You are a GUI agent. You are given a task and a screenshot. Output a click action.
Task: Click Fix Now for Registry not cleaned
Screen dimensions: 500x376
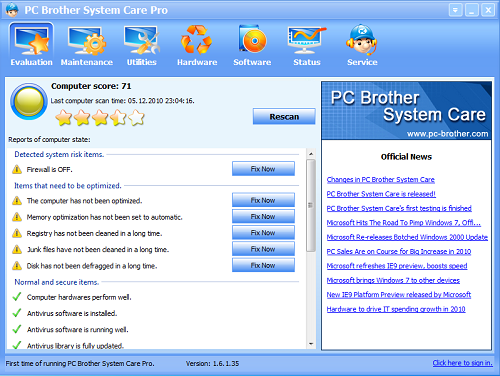(263, 232)
